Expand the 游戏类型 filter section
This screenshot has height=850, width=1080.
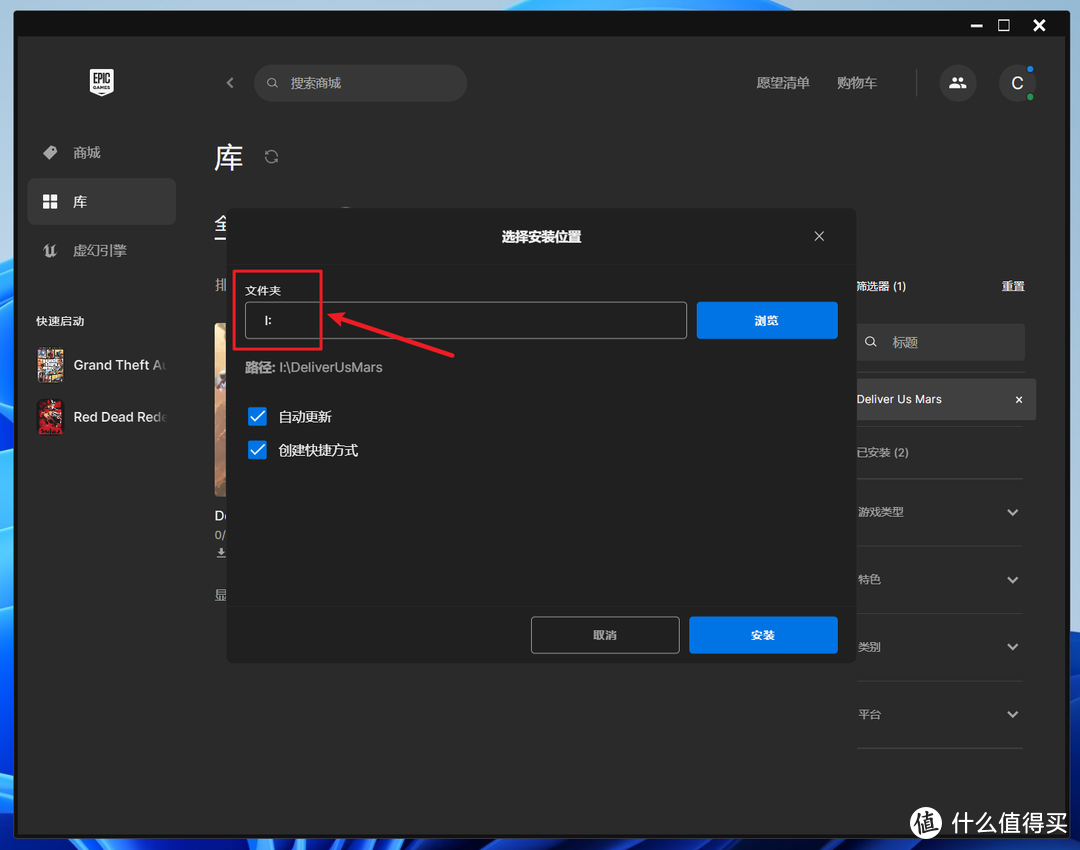[x=1012, y=512]
